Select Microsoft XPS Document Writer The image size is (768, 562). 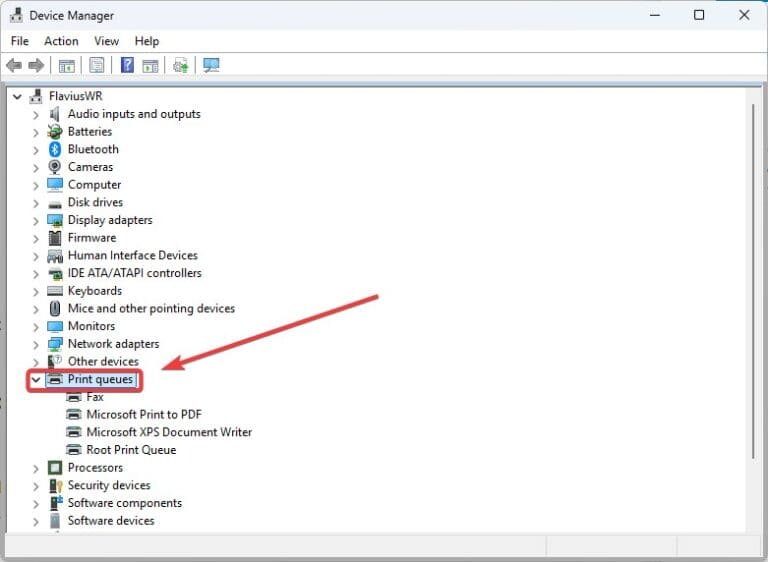(x=169, y=432)
